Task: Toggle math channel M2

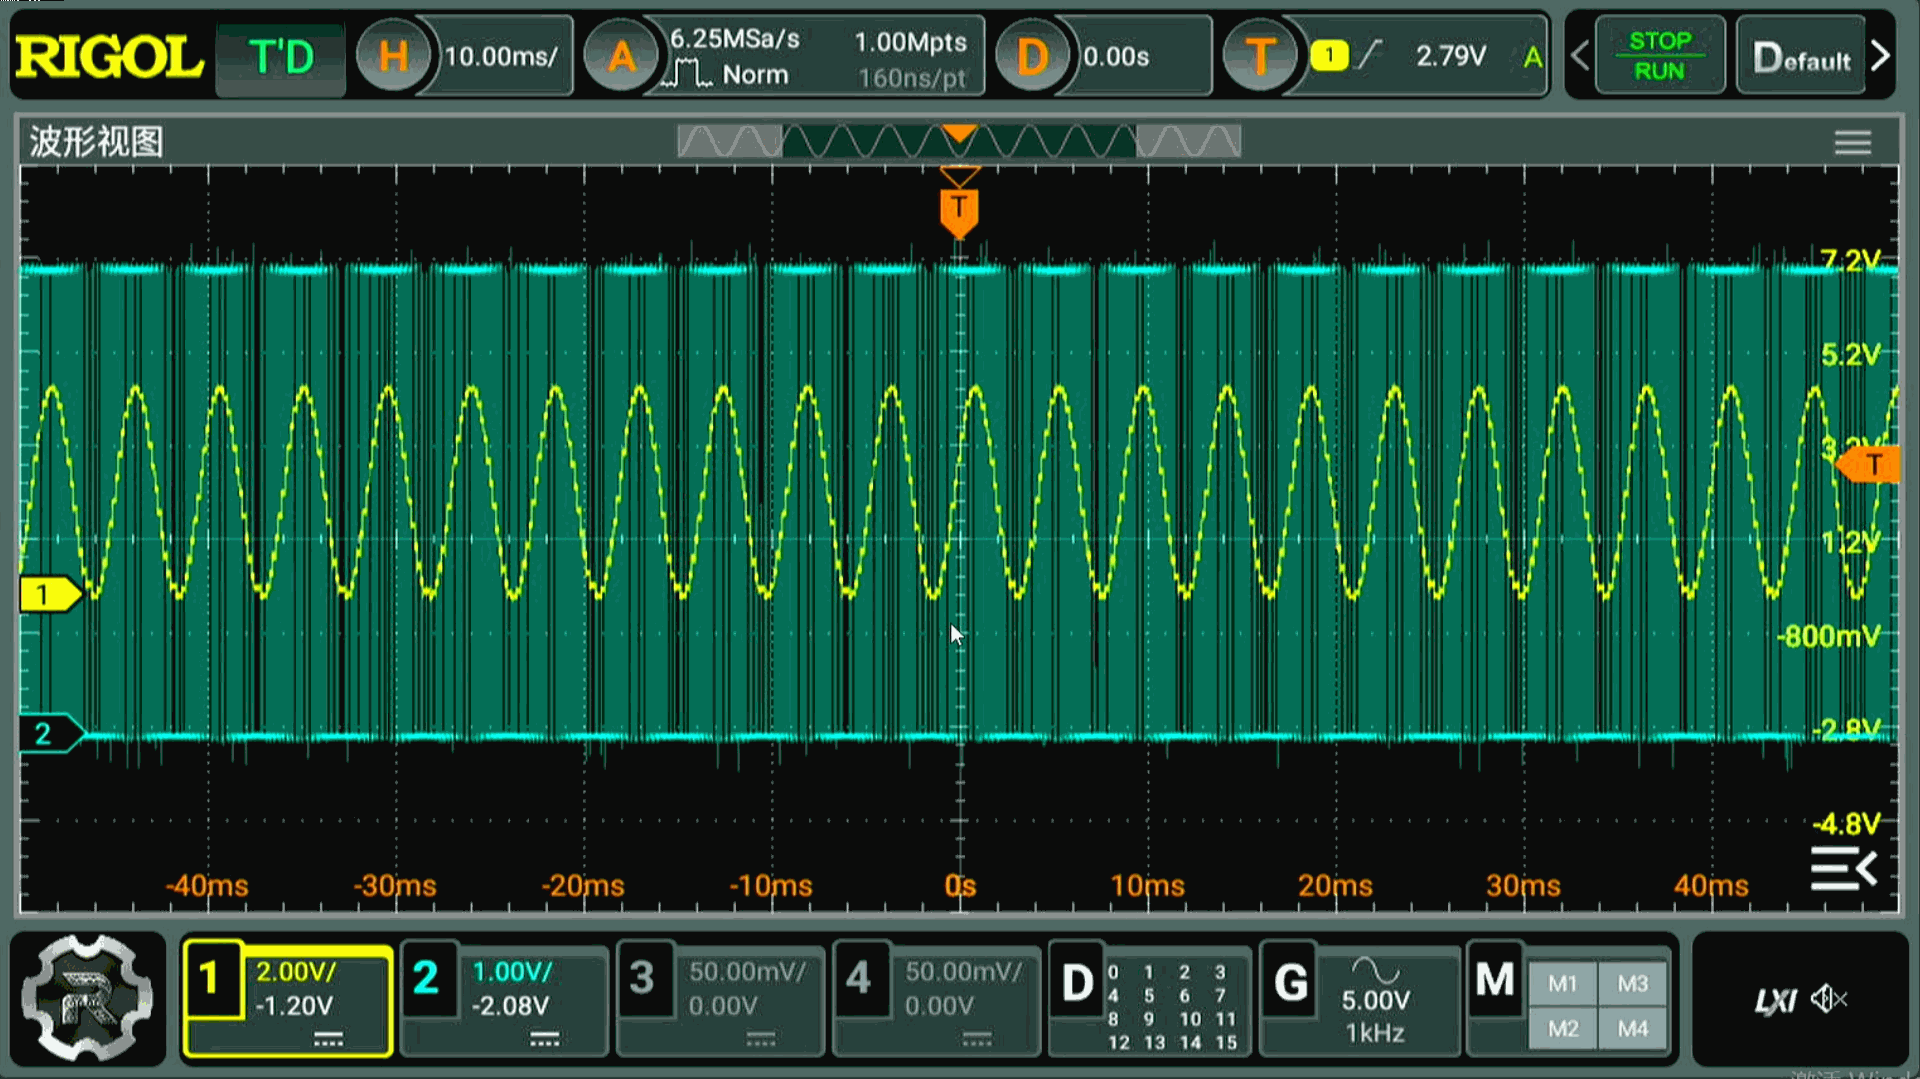Action: pyautogui.click(x=1563, y=1029)
